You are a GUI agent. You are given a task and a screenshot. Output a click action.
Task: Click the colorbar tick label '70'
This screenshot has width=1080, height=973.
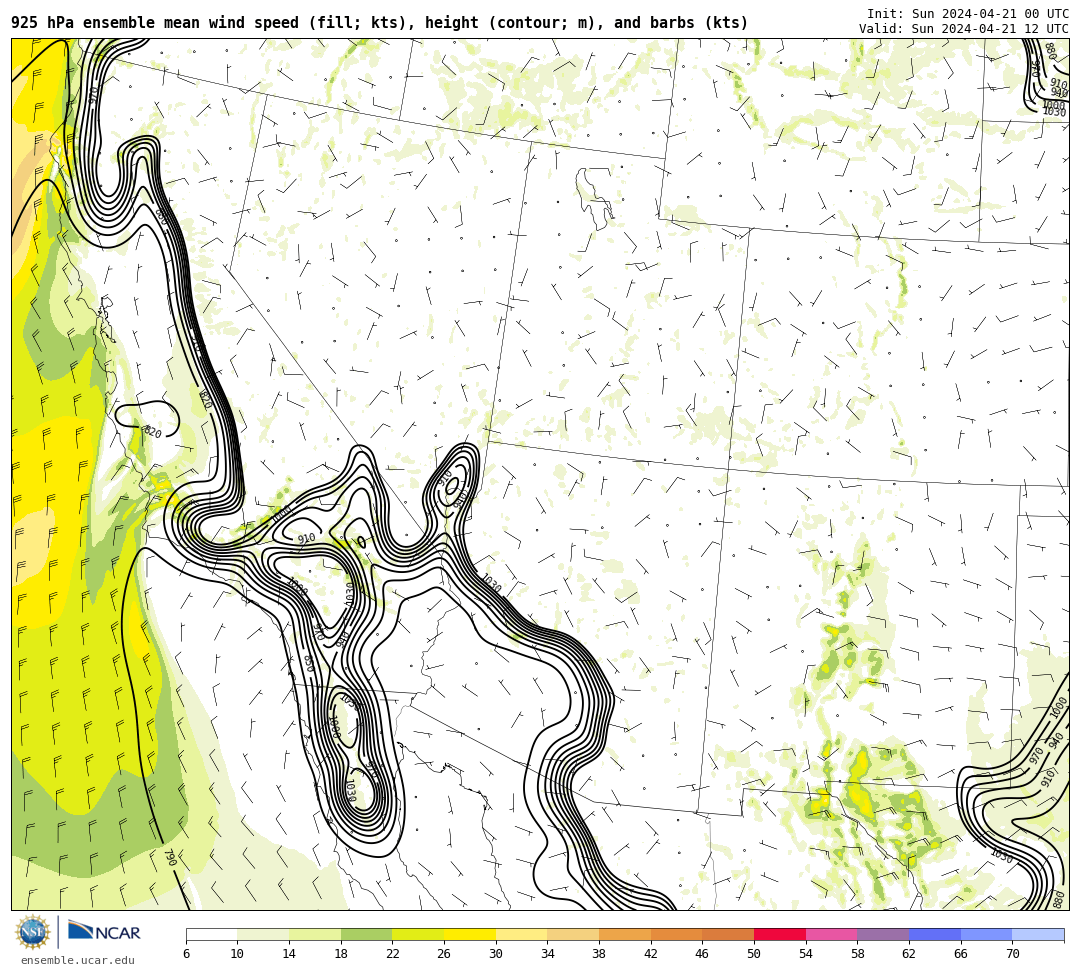click(1012, 954)
